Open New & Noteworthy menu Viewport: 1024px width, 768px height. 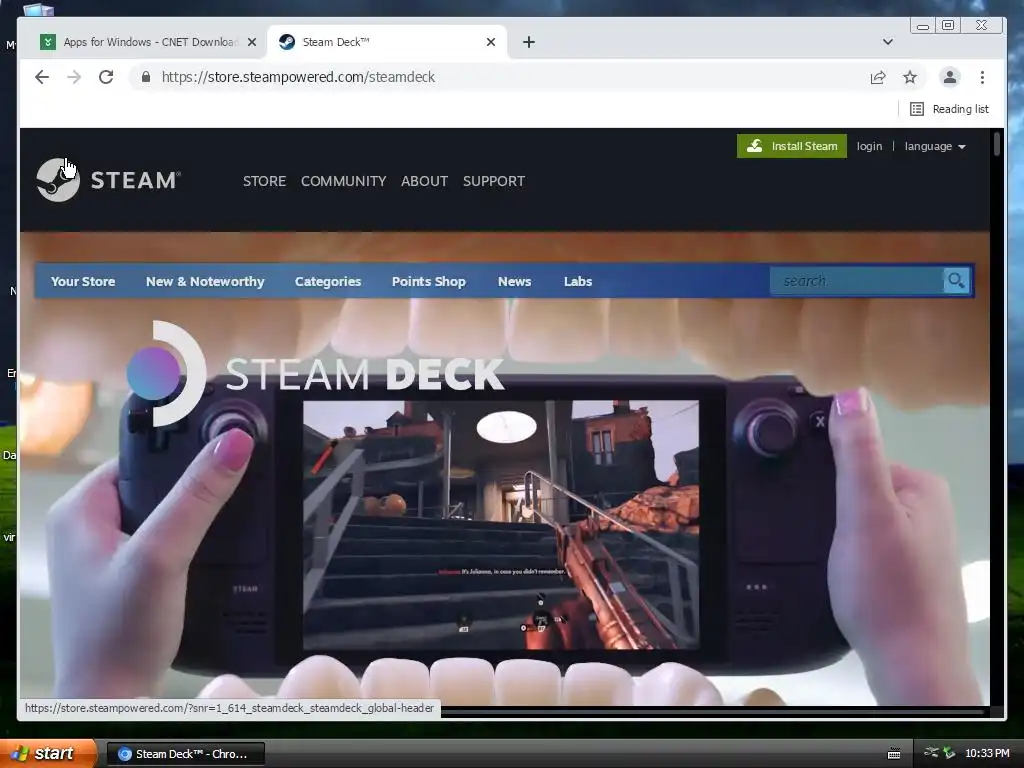[x=205, y=281]
